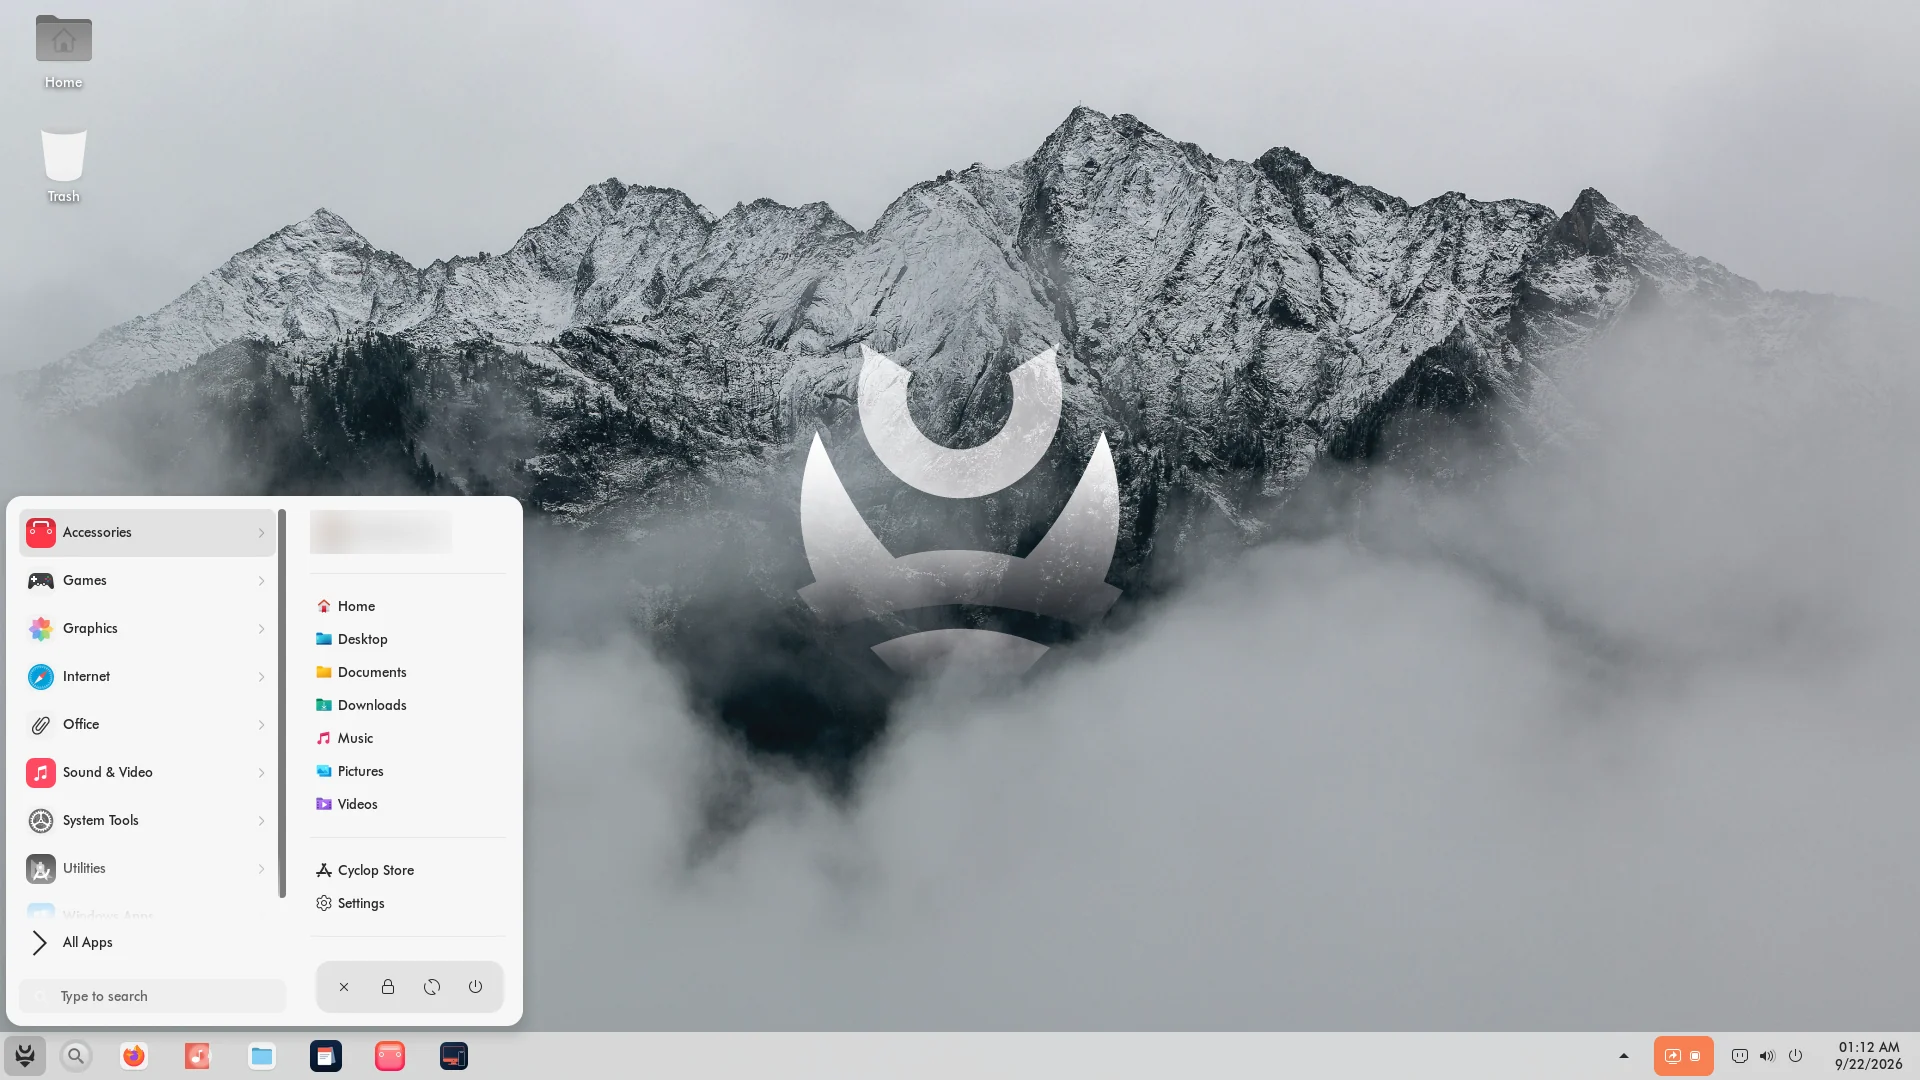Open the Trash icon on the desktop
This screenshot has width=1920, height=1080.
pyautogui.click(x=63, y=165)
